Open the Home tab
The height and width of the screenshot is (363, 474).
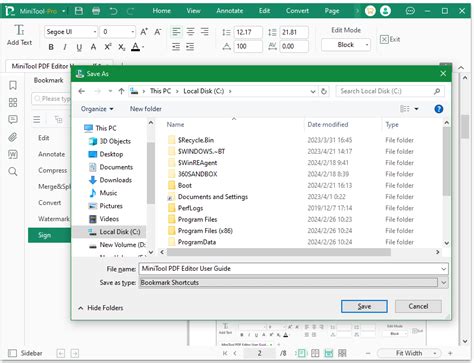(162, 11)
